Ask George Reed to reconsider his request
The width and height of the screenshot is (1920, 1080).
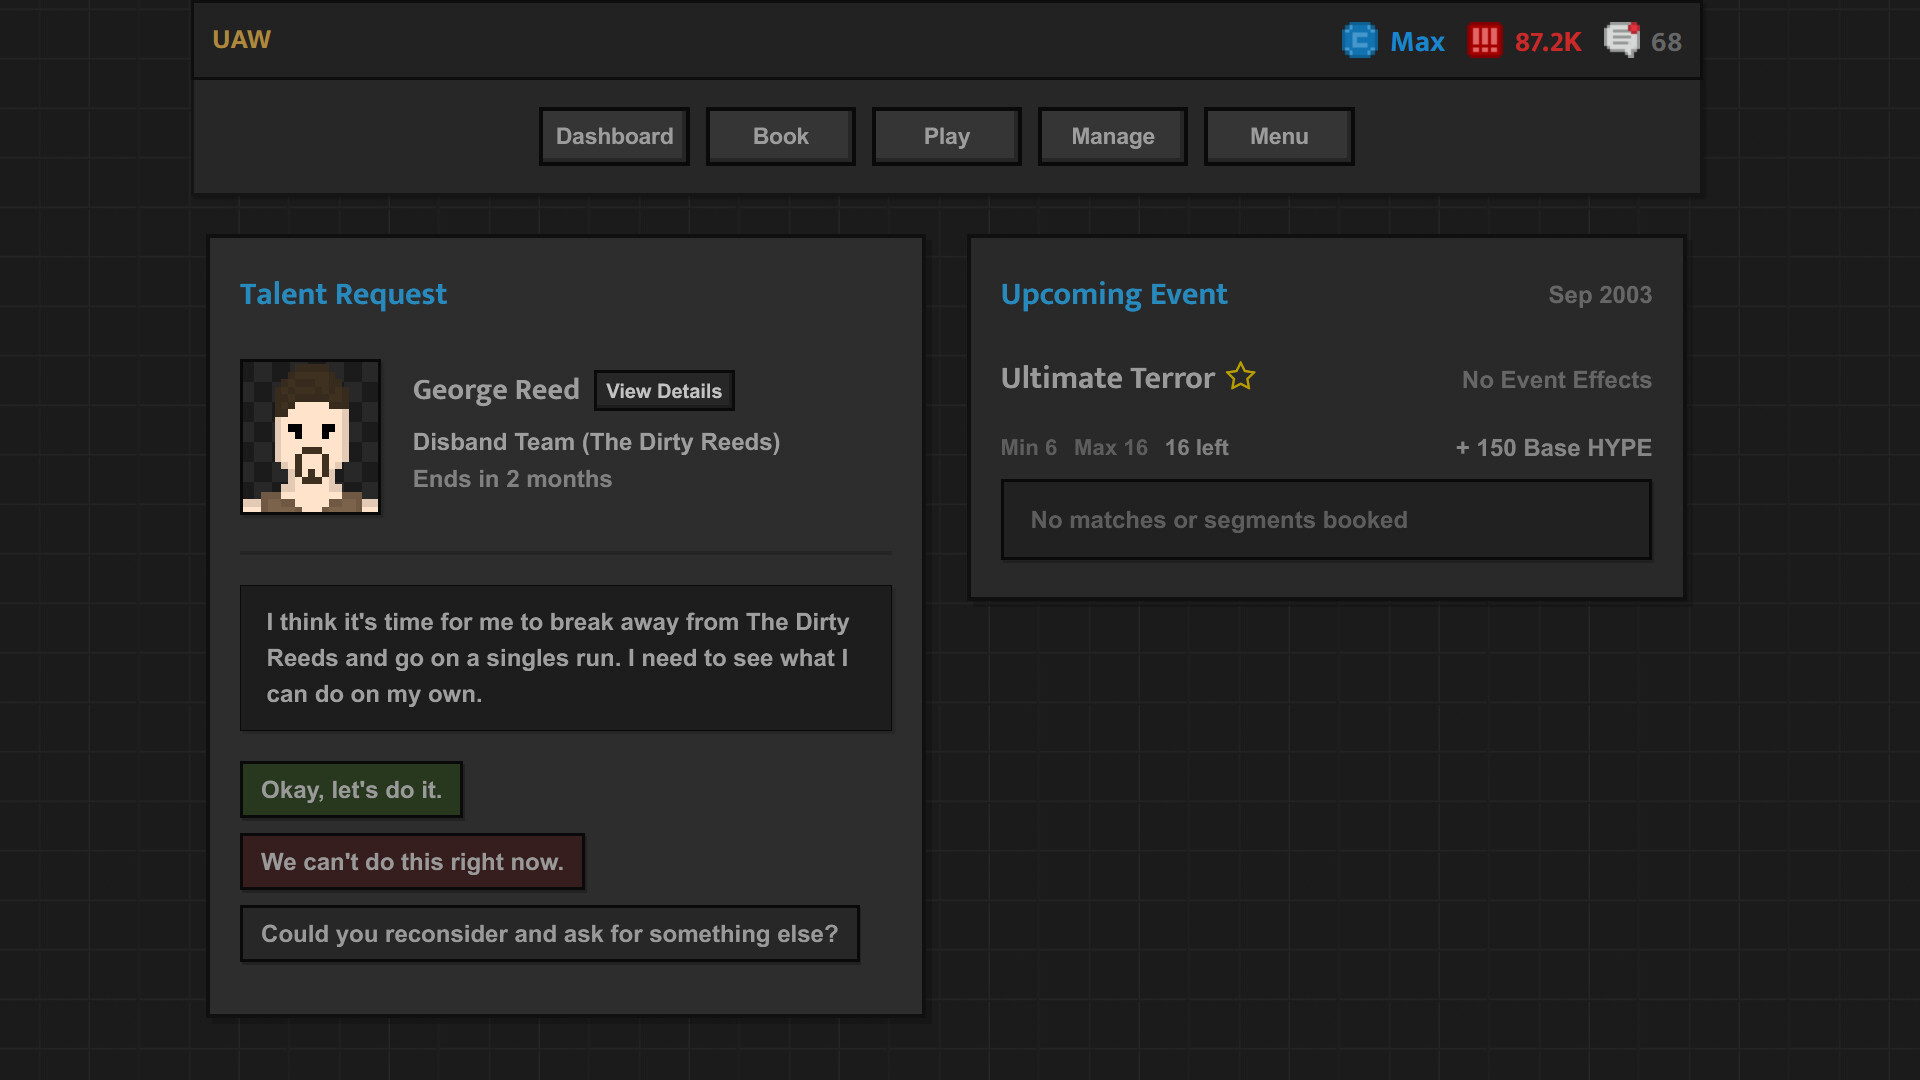(549, 934)
